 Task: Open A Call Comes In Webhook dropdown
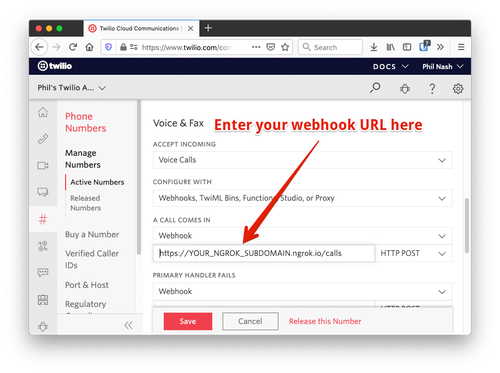pyautogui.click(x=302, y=236)
